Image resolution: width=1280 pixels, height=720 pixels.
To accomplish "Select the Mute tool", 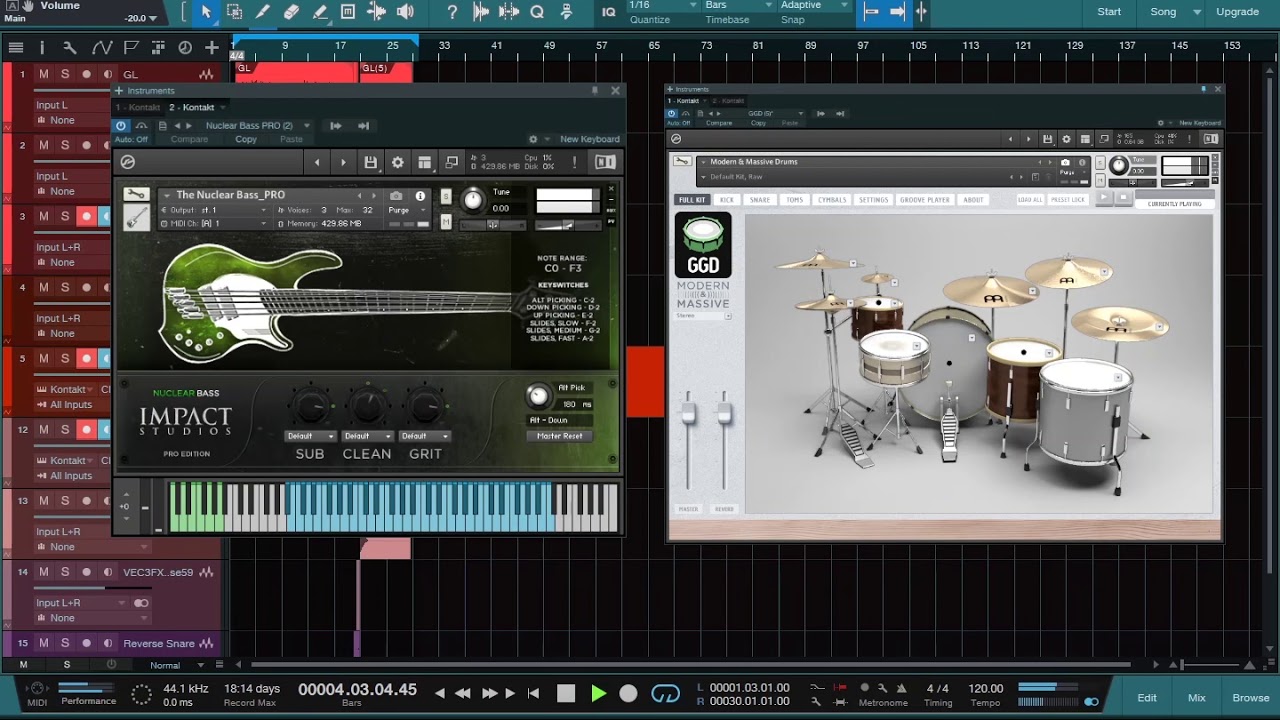I will (x=348, y=12).
